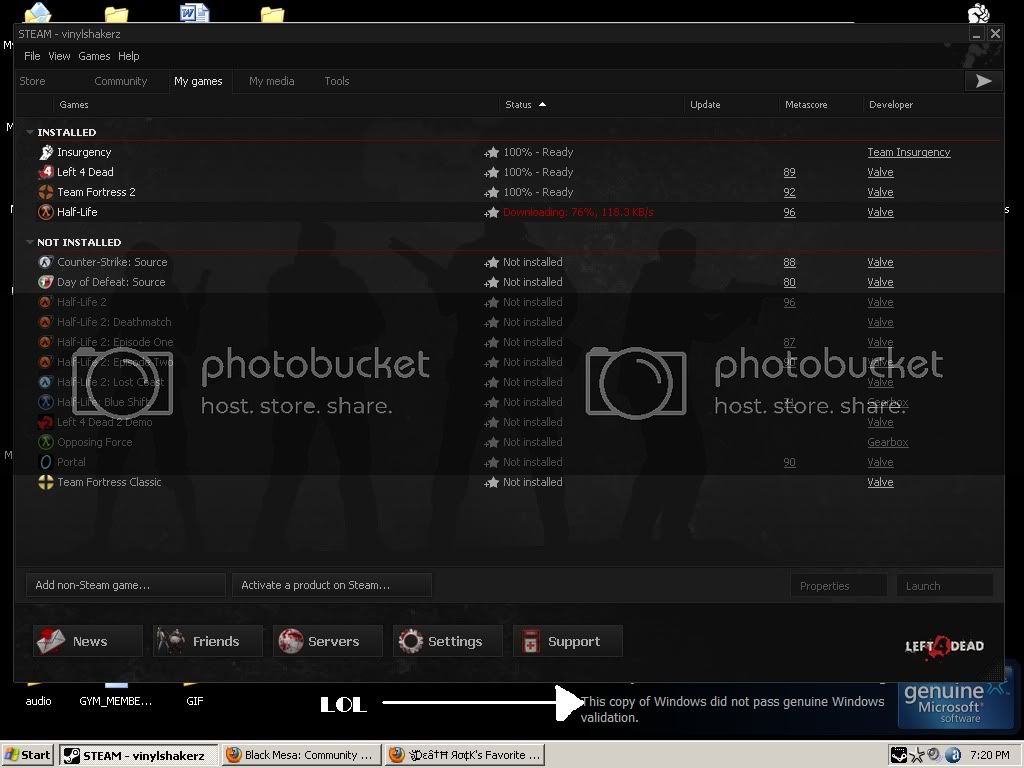Select the Insurgency game icon
This screenshot has height=768, width=1024.
46,152
